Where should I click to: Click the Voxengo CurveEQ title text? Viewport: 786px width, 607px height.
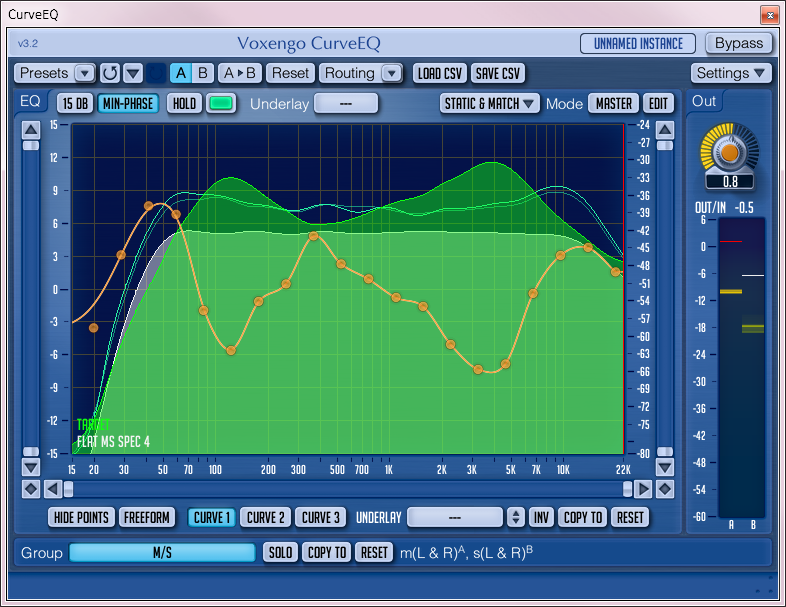[x=308, y=44]
